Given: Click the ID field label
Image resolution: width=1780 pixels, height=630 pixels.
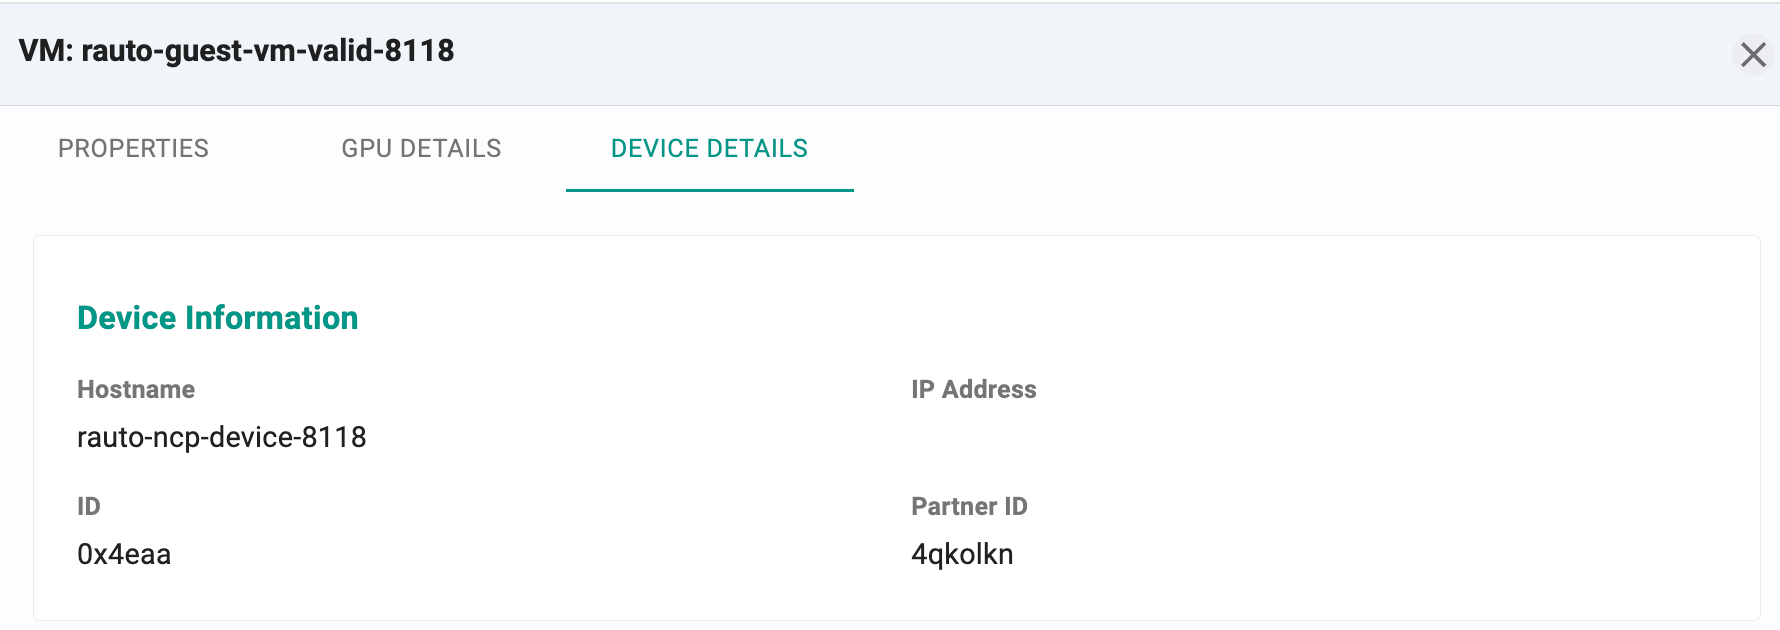Looking at the screenshot, I should point(89,507).
